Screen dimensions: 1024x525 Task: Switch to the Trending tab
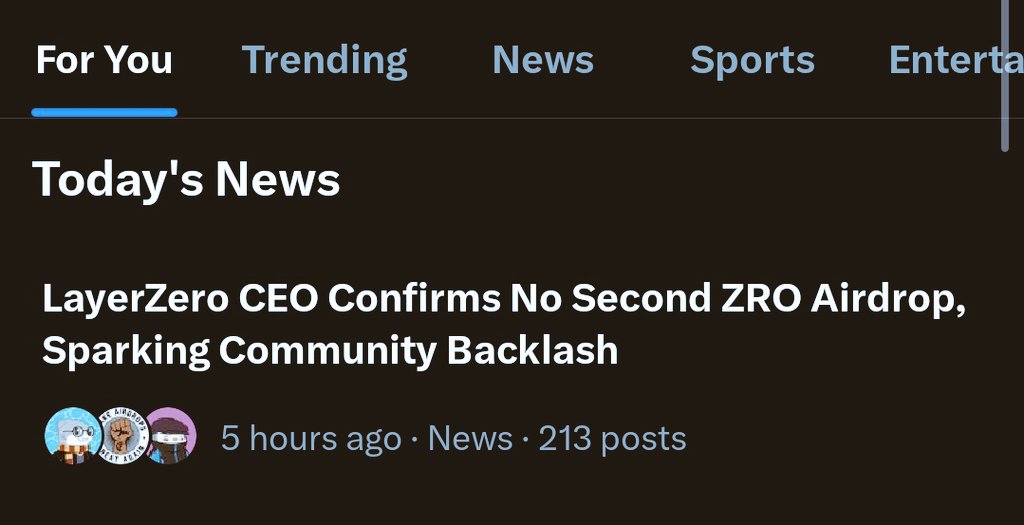pos(324,60)
